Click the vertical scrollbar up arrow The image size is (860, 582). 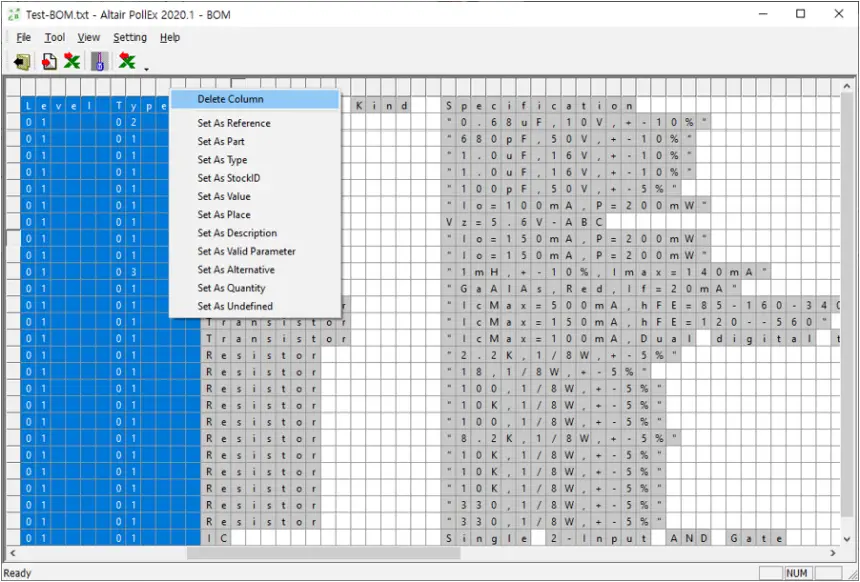tap(846, 87)
